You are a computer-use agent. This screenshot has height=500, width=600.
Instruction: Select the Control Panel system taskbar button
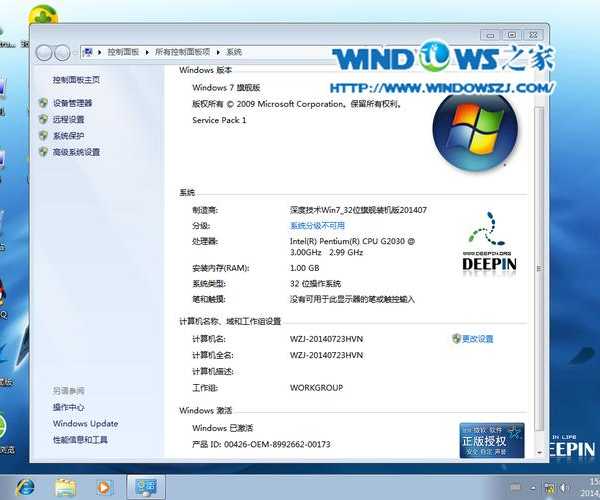tap(146, 487)
